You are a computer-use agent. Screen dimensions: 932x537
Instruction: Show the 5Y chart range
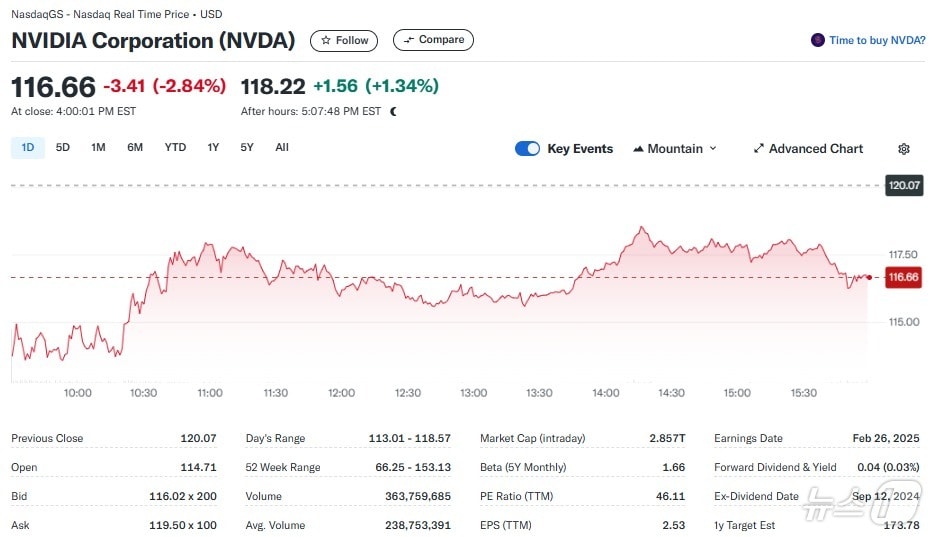tap(247, 148)
